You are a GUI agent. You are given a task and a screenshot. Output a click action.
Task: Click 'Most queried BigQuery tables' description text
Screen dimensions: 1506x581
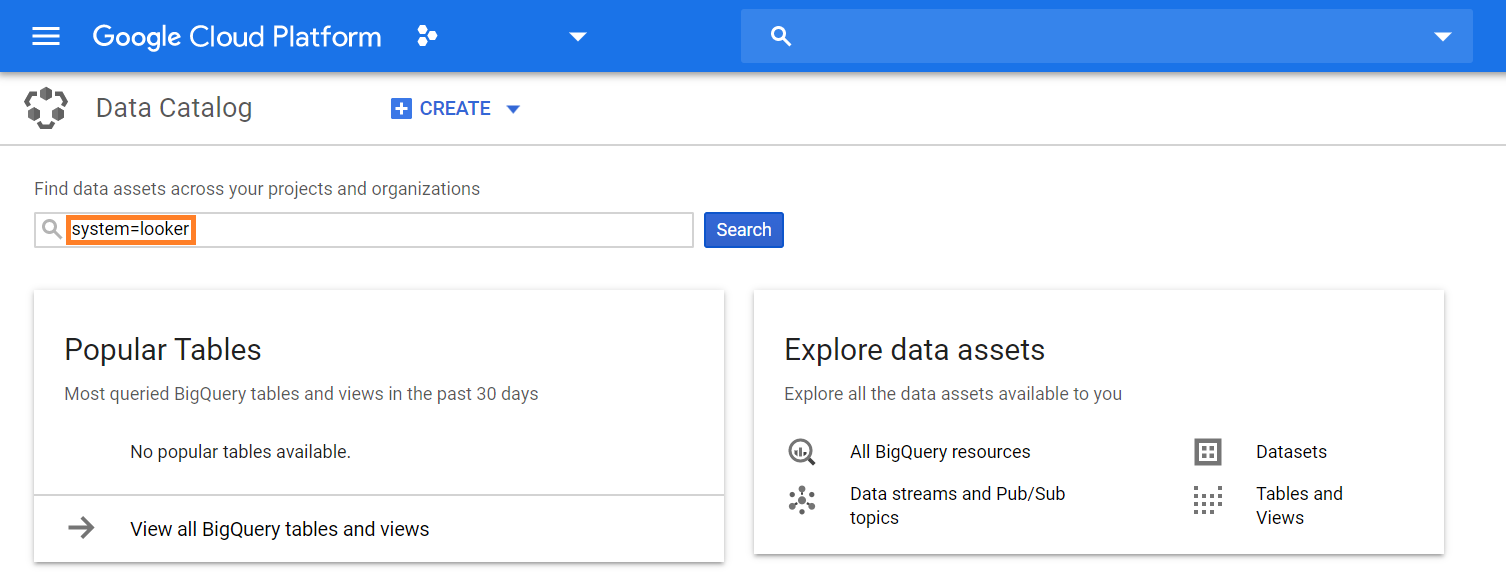coord(301,394)
